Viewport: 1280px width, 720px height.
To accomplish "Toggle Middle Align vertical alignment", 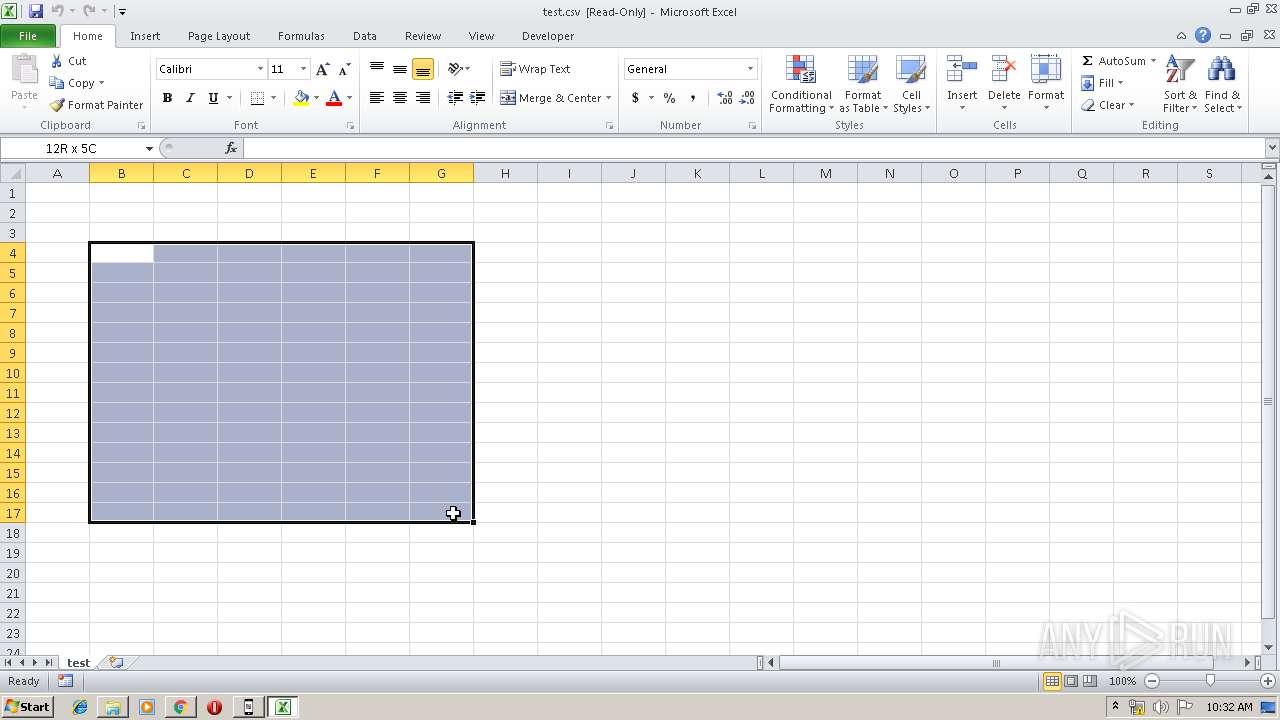I will click(399, 69).
